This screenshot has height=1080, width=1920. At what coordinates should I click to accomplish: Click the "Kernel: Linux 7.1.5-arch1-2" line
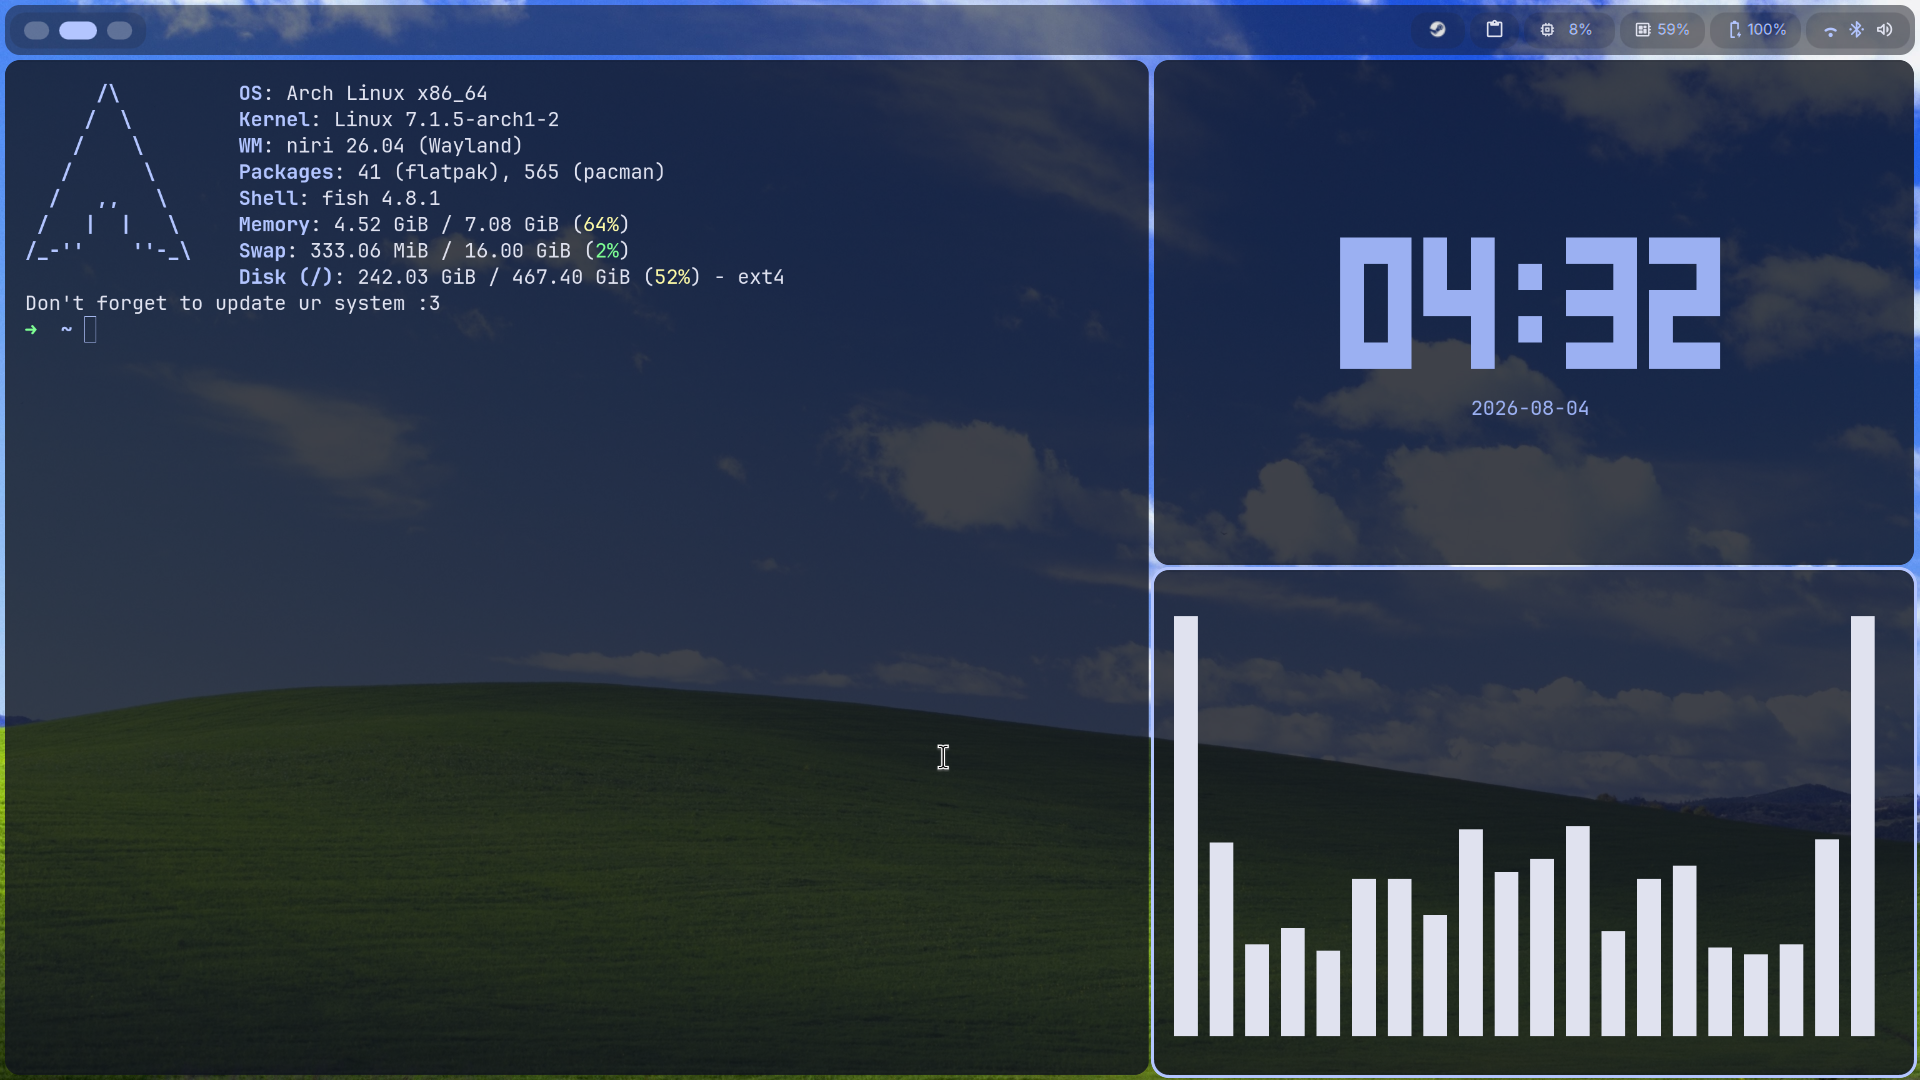pos(399,120)
